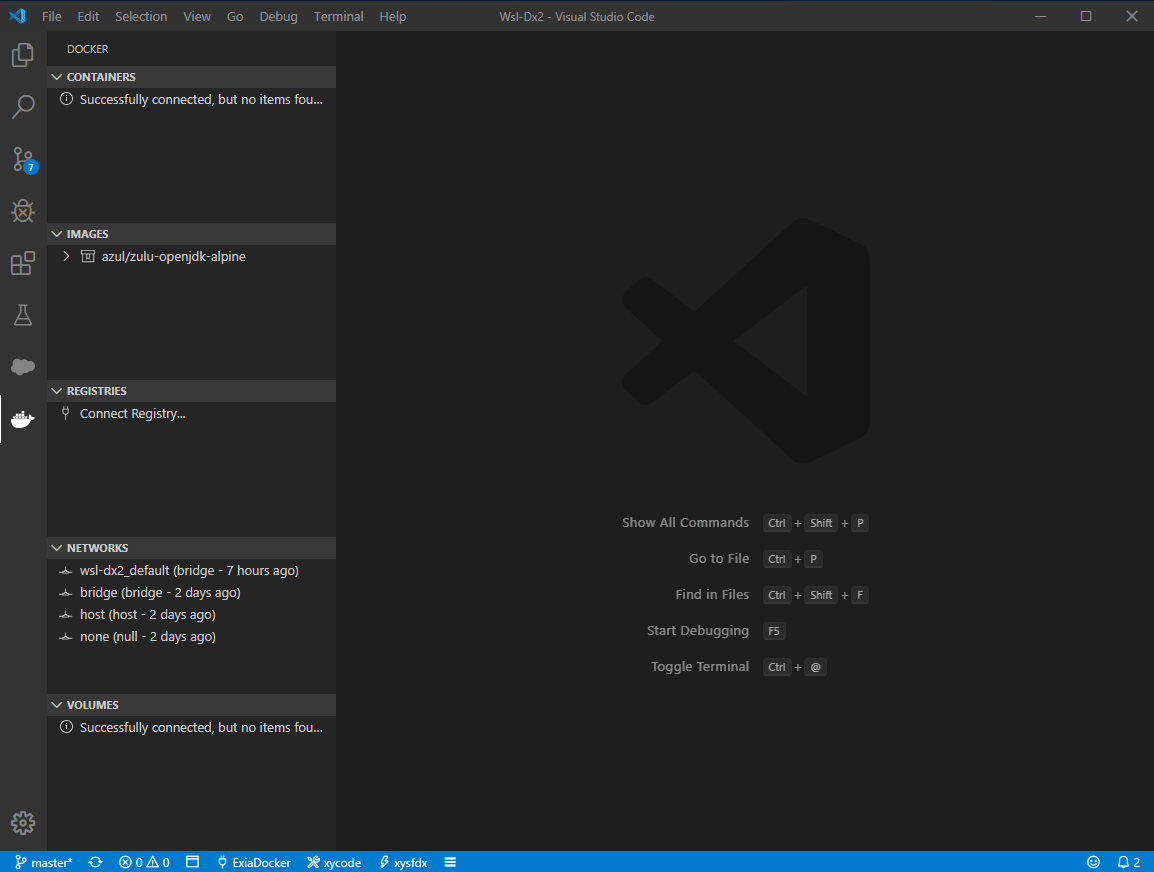Viewport: 1154px width, 872px height.
Task: Open the Go menu
Action: pos(235,16)
